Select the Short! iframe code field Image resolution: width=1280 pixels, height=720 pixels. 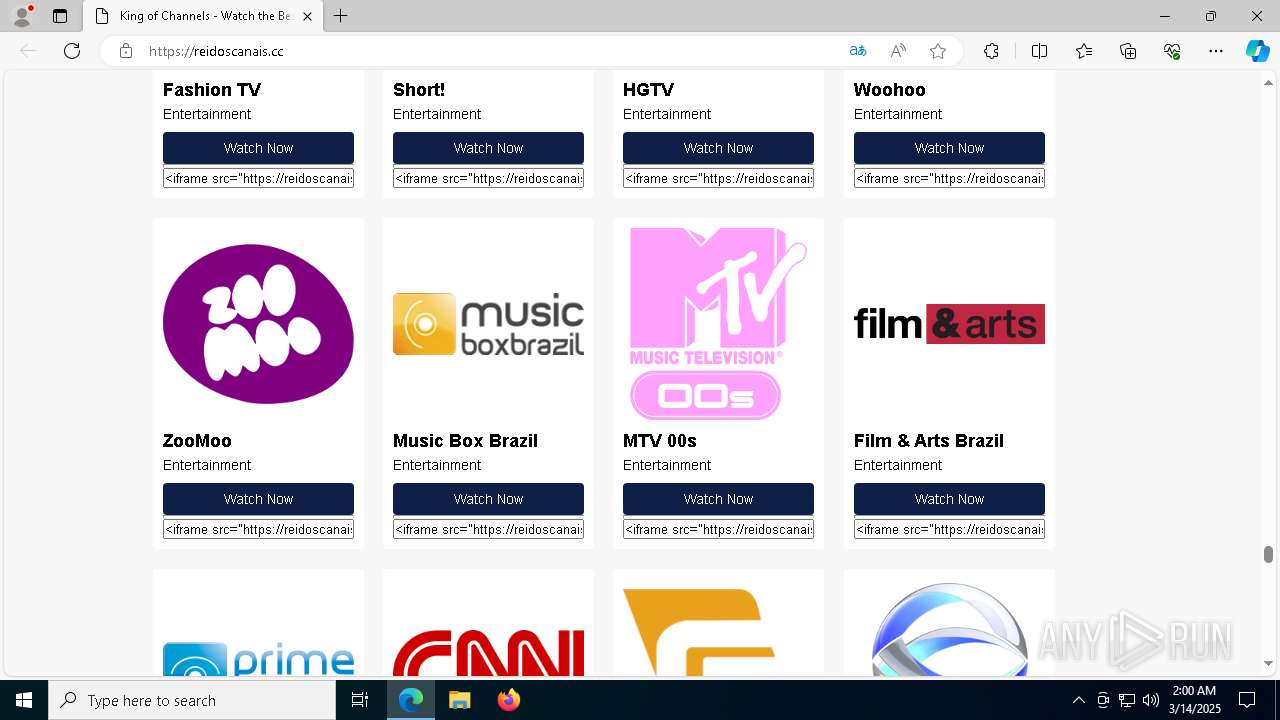point(488,178)
